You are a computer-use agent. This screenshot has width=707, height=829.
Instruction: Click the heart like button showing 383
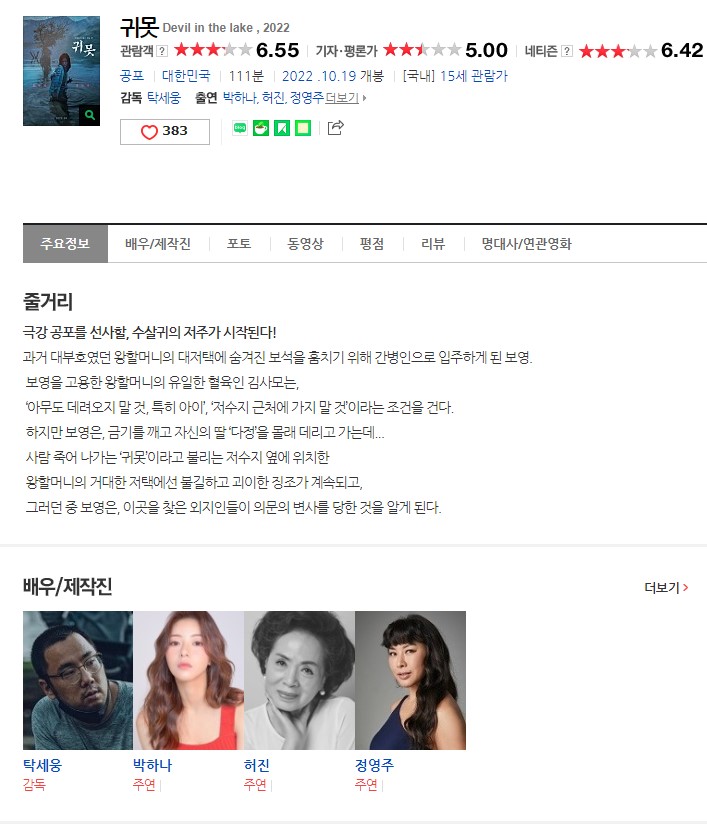pos(164,132)
